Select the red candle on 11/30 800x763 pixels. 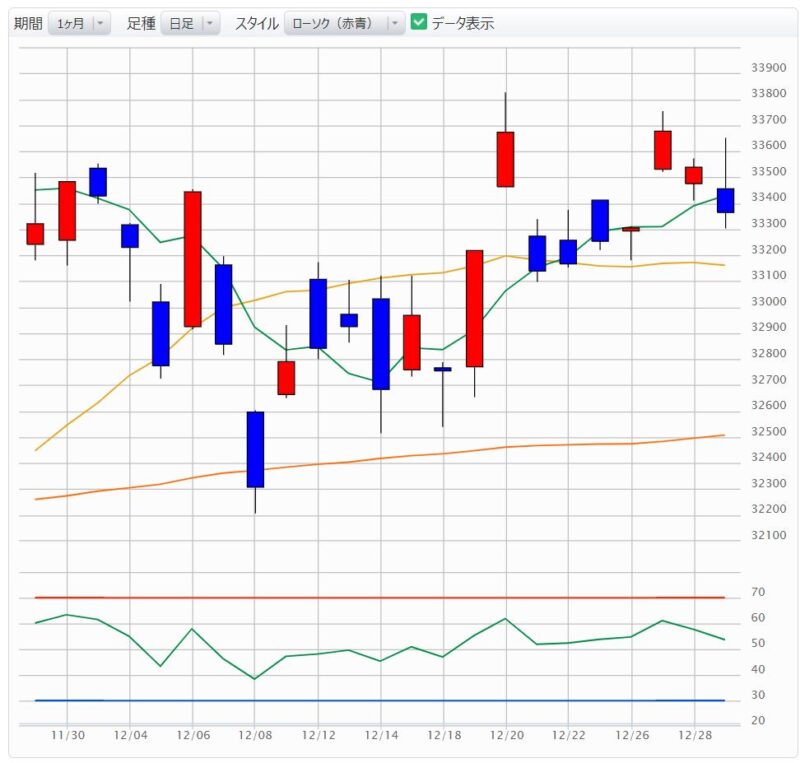67,210
